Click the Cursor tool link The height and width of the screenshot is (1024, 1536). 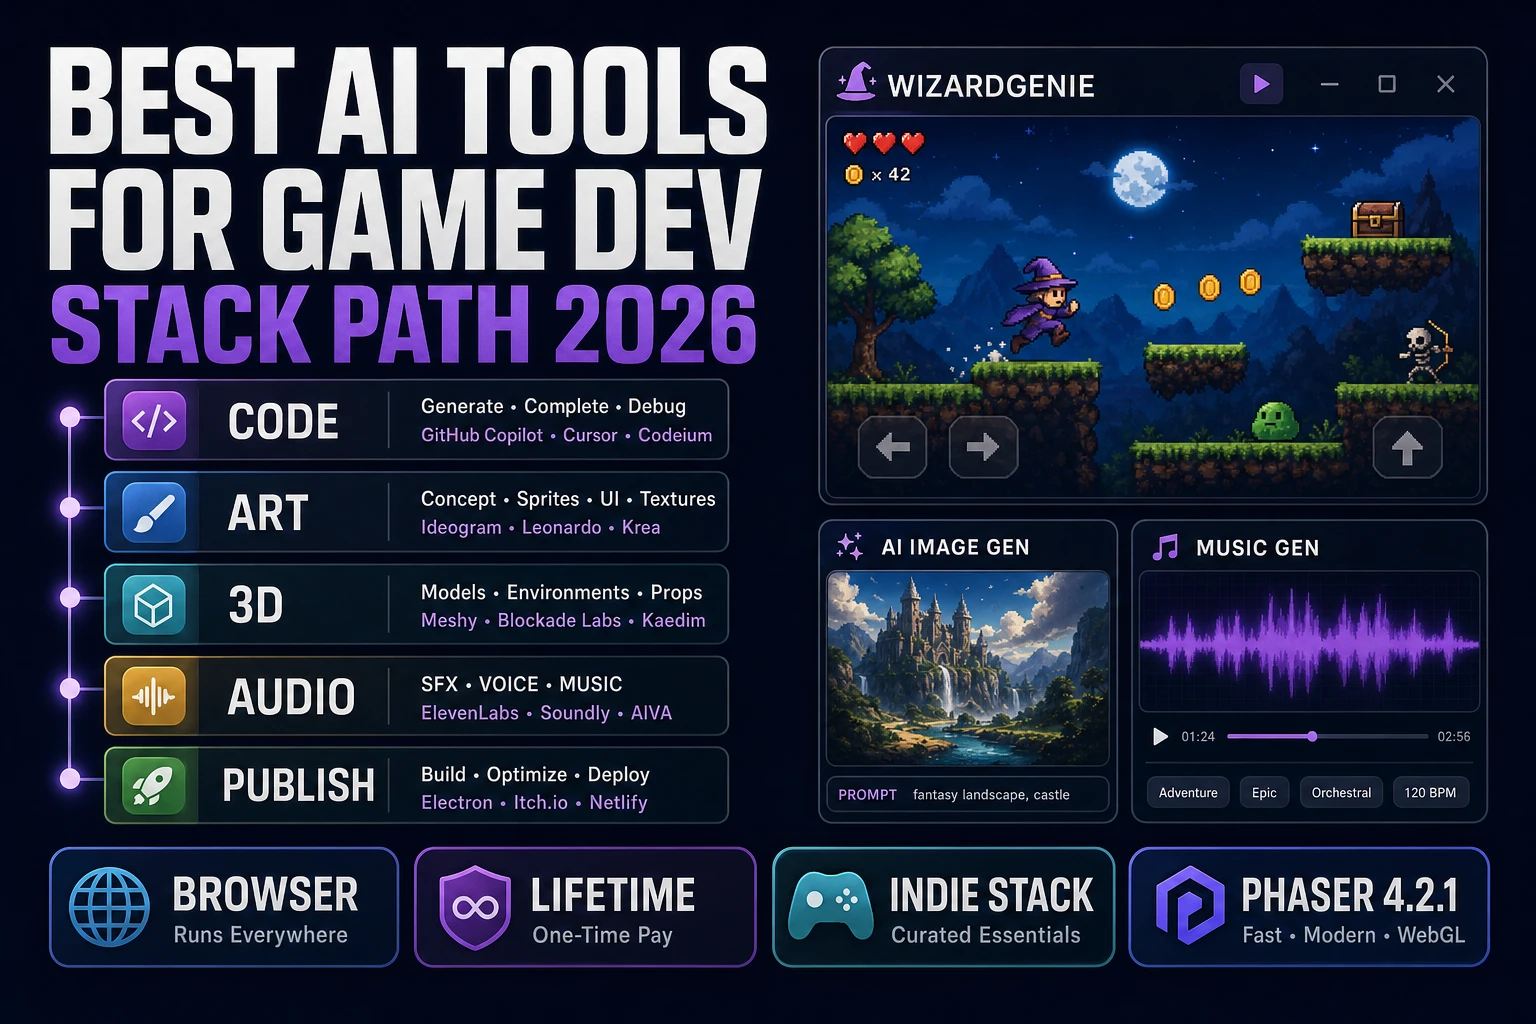point(590,435)
